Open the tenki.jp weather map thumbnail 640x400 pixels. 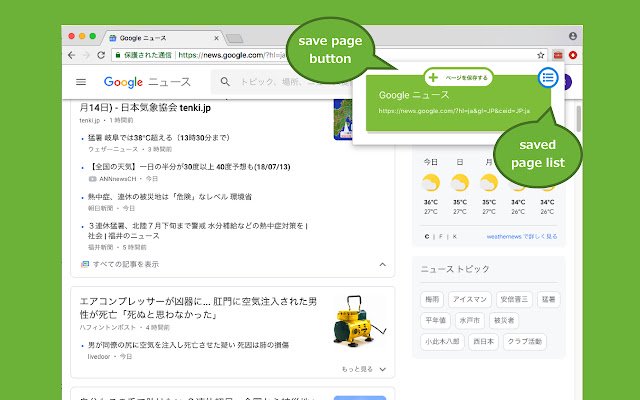coord(343,120)
